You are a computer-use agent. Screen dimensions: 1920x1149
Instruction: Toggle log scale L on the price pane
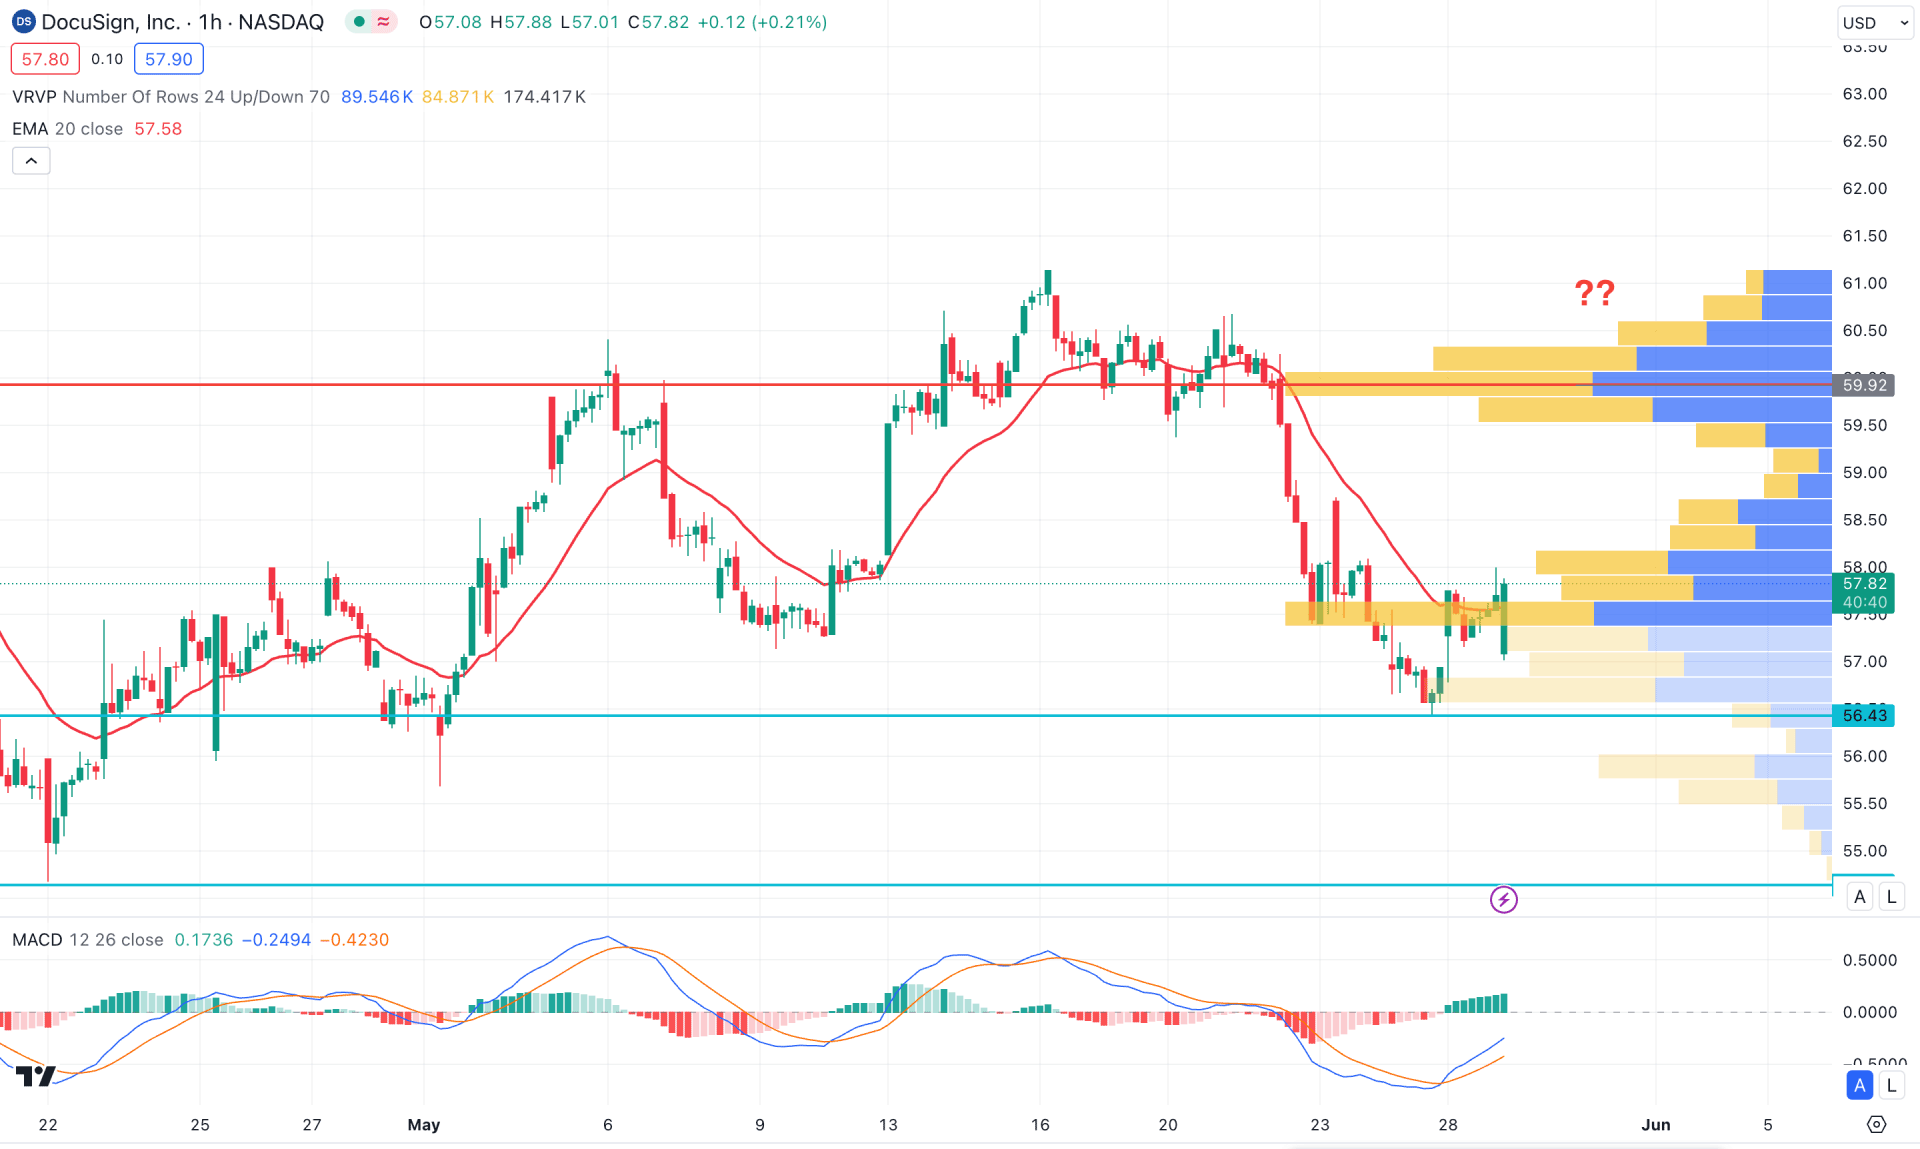pyautogui.click(x=1891, y=897)
